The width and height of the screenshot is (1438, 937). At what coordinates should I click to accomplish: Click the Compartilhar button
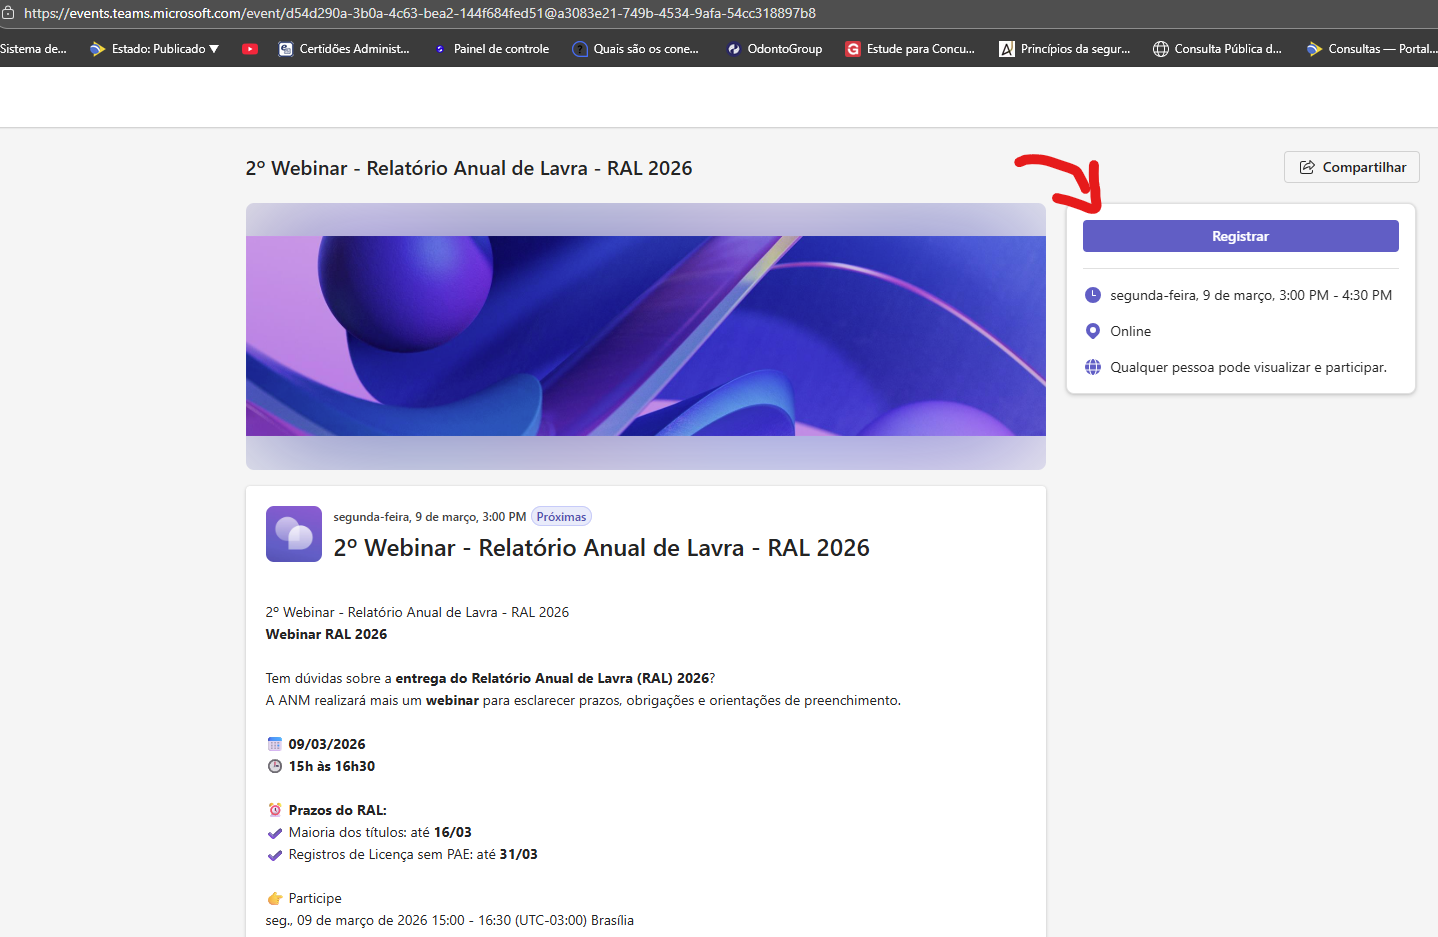pyautogui.click(x=1351, y=167)
